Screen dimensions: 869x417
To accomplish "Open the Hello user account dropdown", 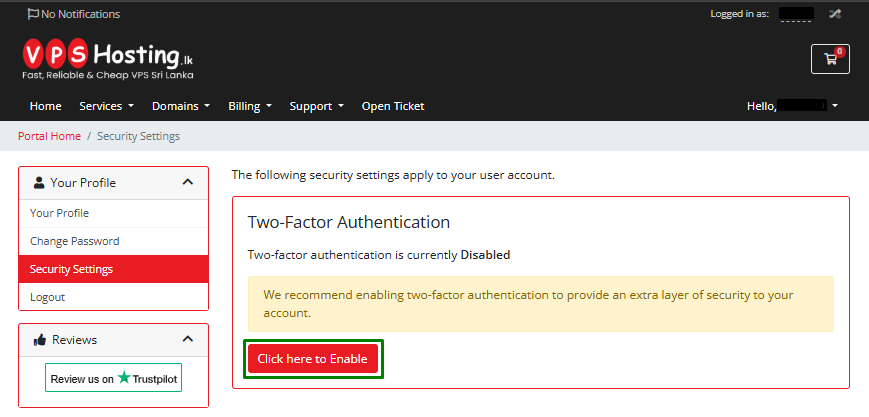I will click(792, 106).
